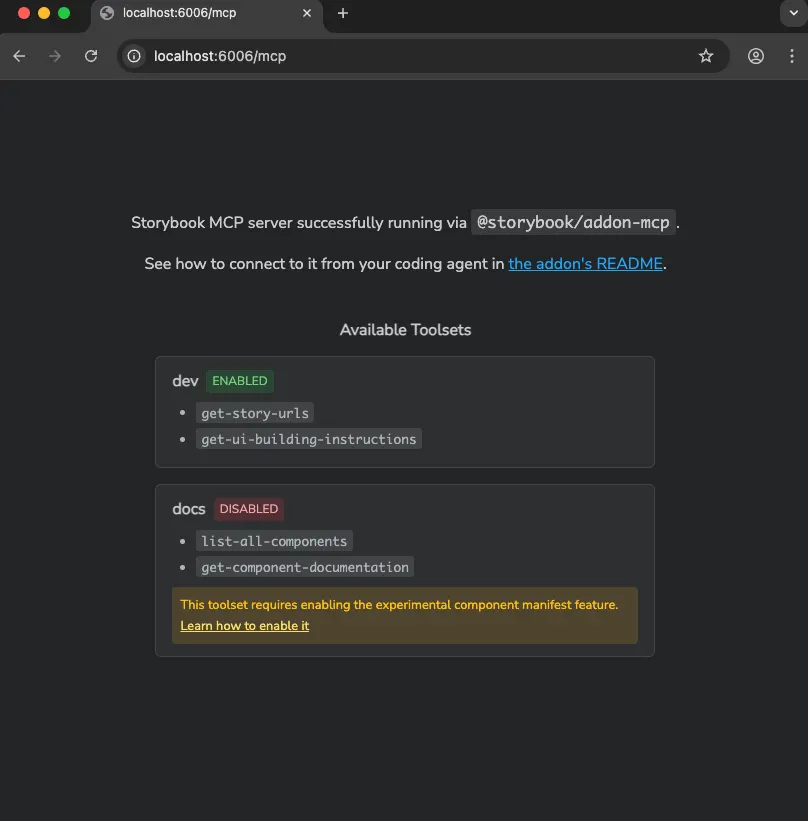
Task: Select the list-all-components tool name
Action: pos(274,541)
